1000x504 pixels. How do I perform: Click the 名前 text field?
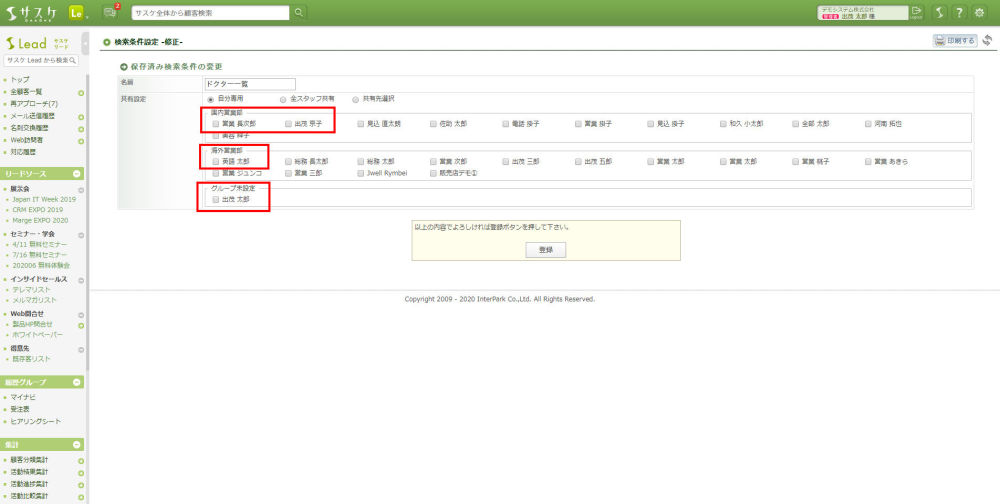pos(250,84)
